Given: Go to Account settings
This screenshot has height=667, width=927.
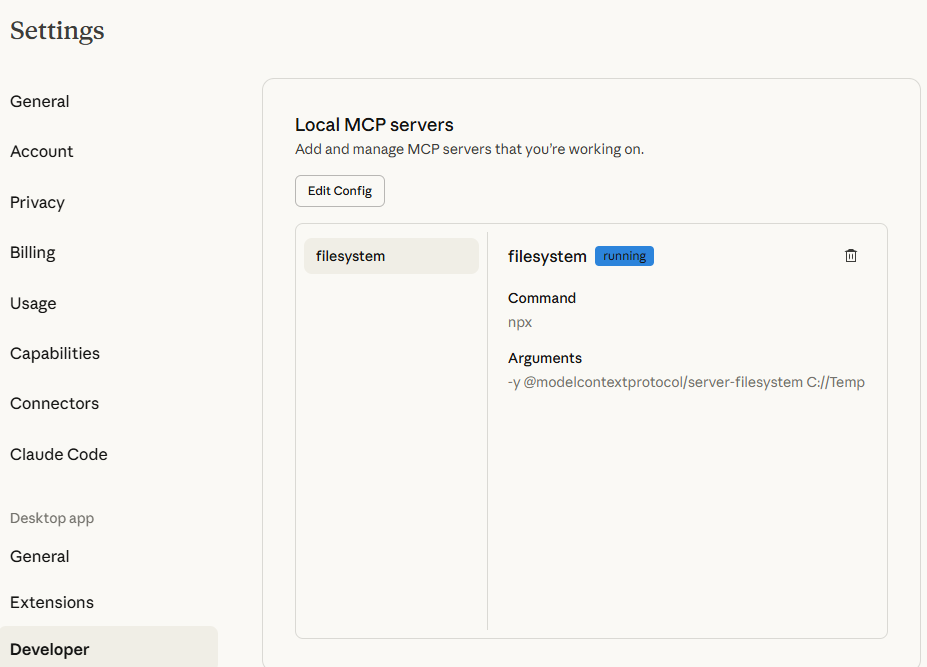Looking at the screenshot, I should [x=42, y=152].
